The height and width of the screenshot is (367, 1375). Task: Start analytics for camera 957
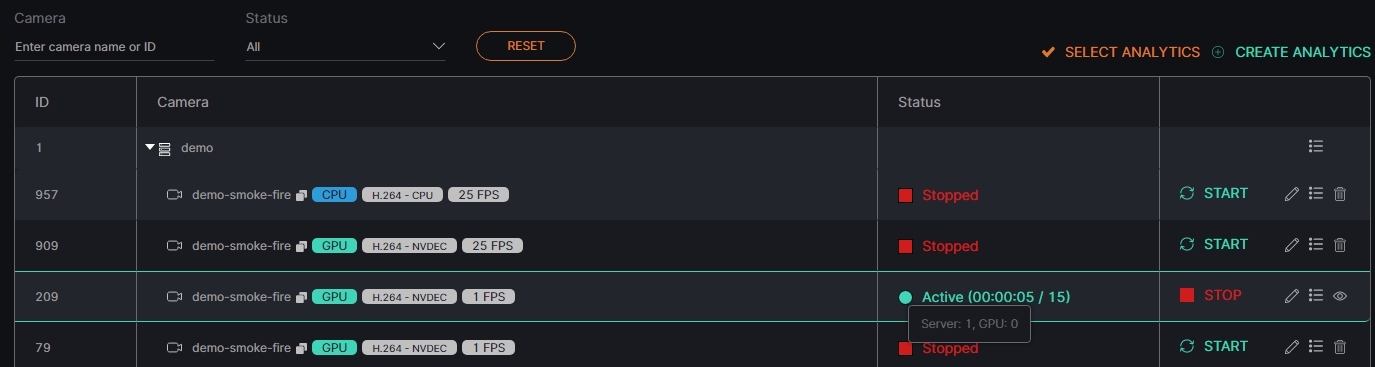click(1214, 194)
